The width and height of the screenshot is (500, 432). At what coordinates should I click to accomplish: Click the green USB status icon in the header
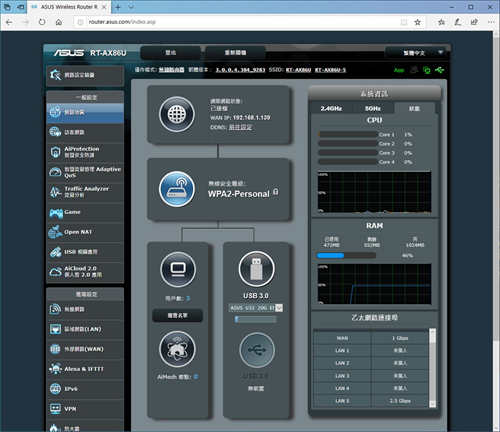pos(440,70)
